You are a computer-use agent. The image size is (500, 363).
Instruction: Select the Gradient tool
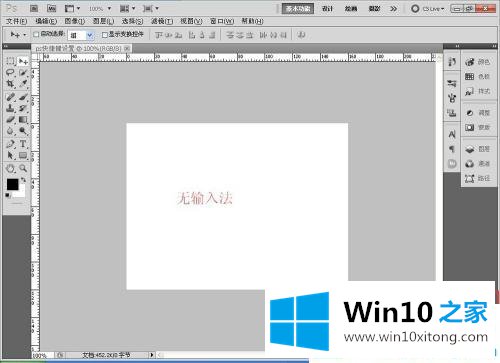tap(23, 119)
